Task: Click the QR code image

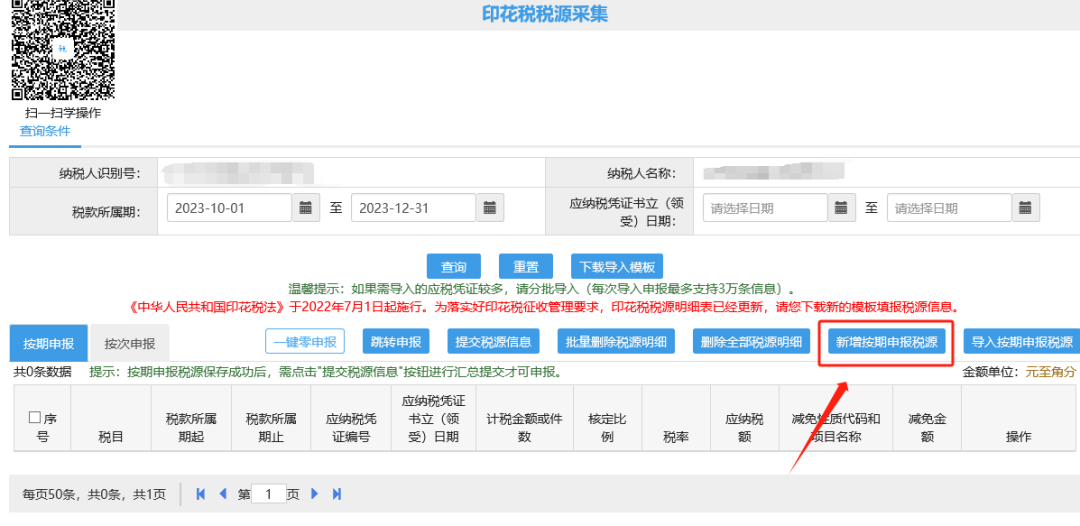Action: tap(63, 50)
